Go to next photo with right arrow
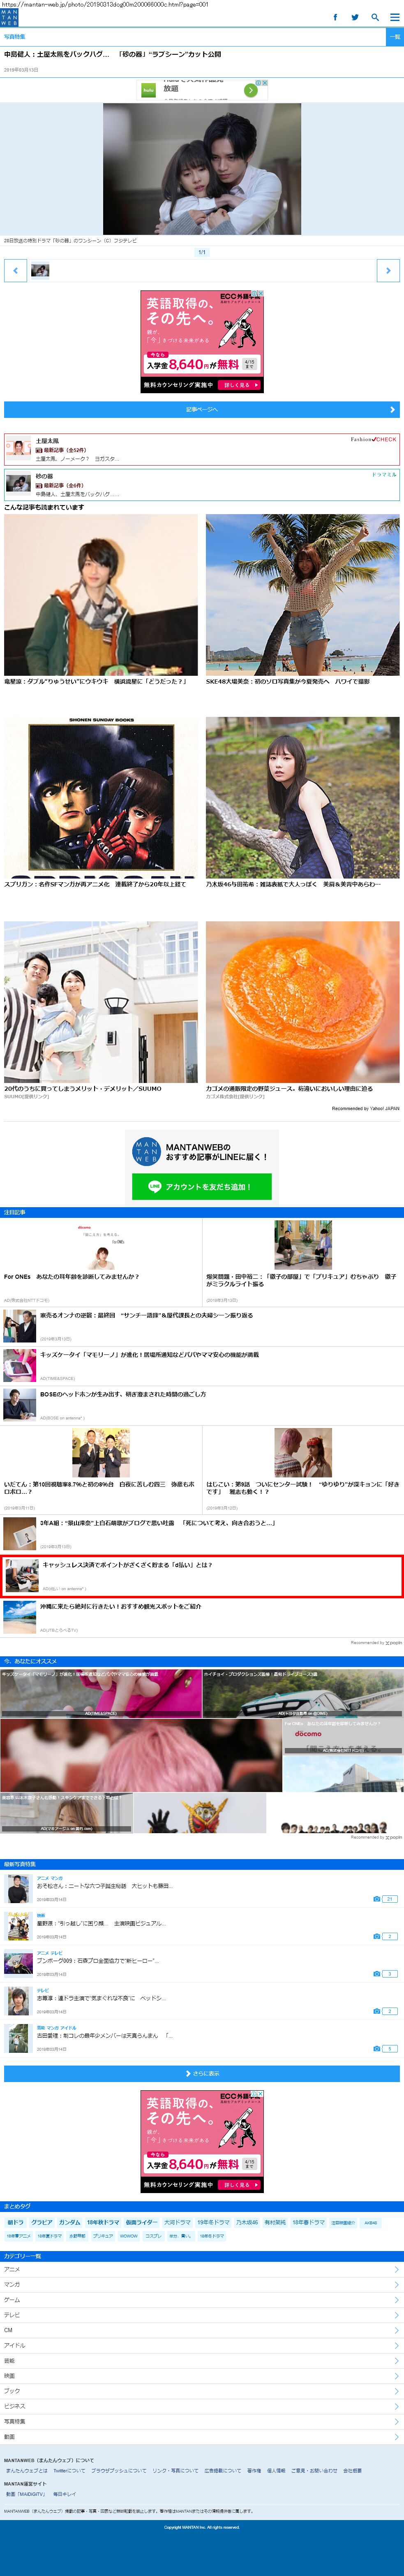404x2576 pixels. pos(388,270)
